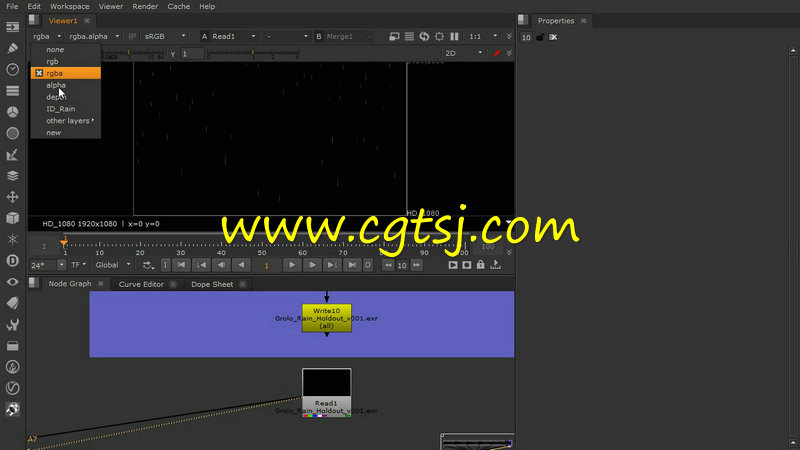Open the 1:1 zoom dropdown
Image resolution: width=800 pixels, height=450 pixels.
click(483, 36)
